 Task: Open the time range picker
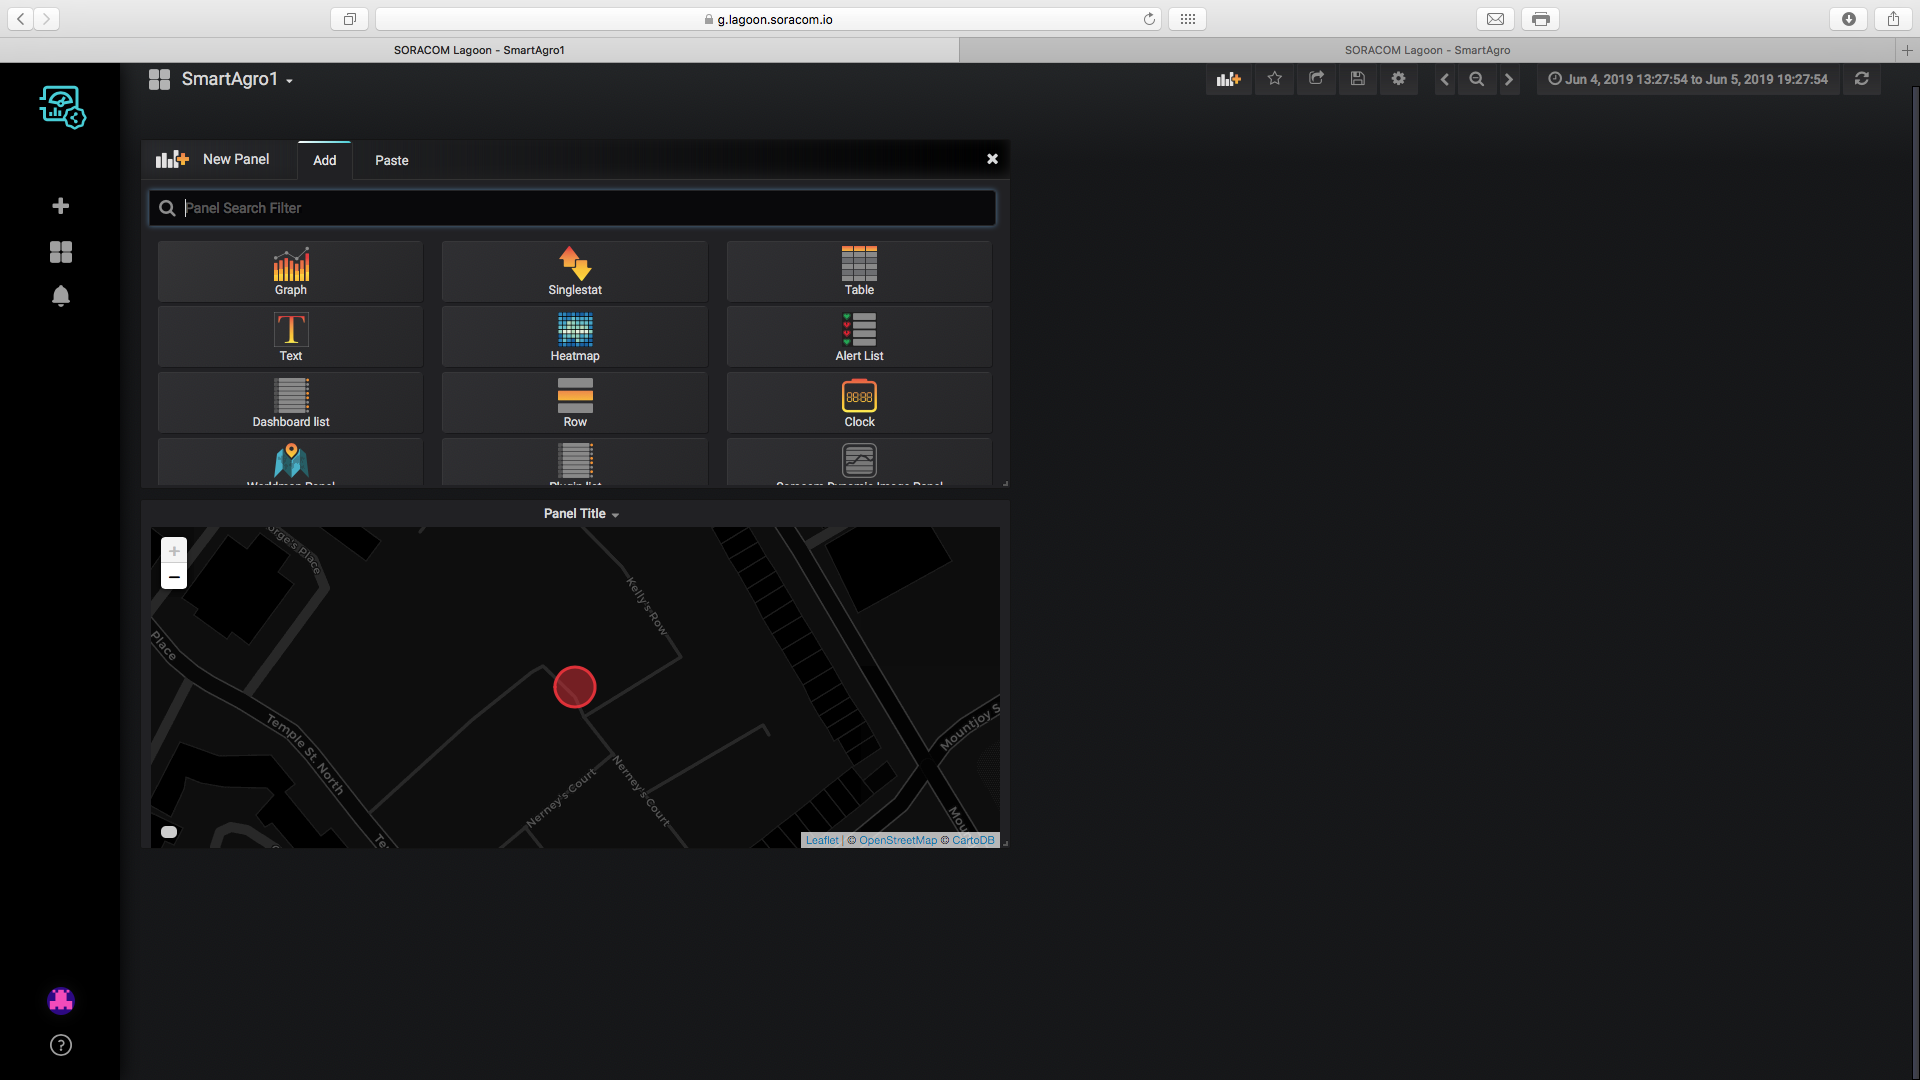pos(1687,79)
